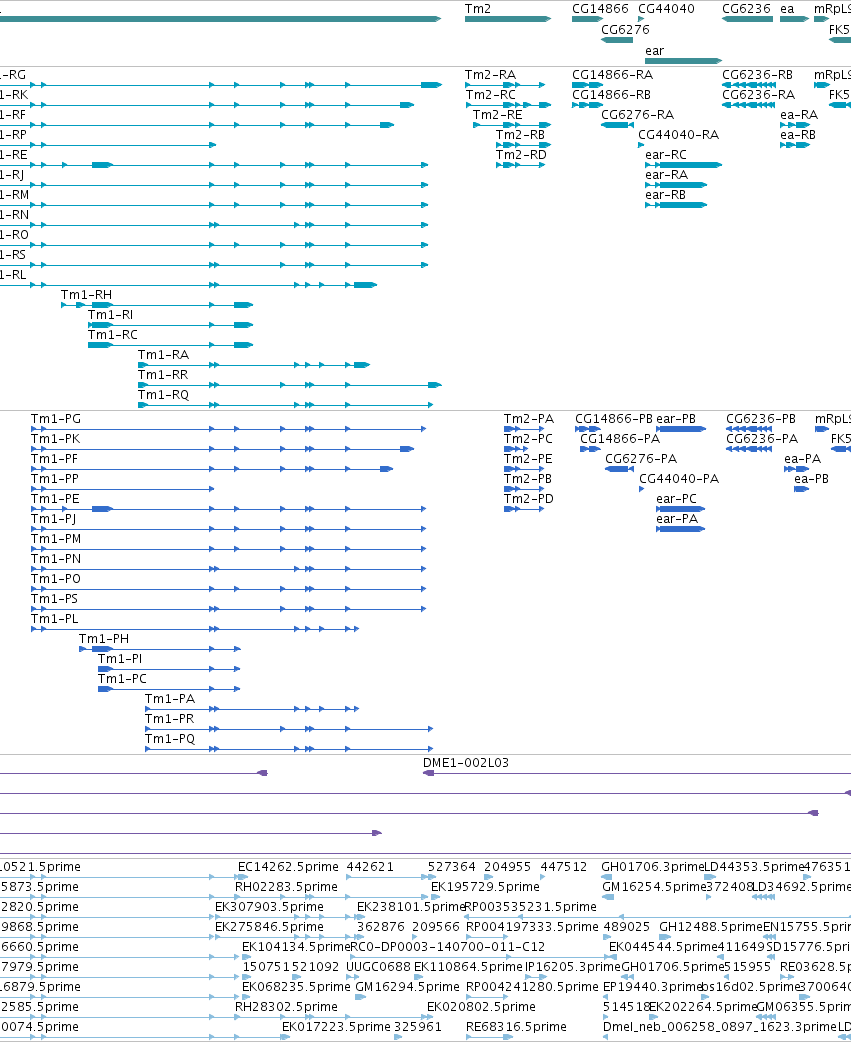Viewport: 851px width, 1042px height.
Task: Select CG6236-RA transcript
Action: pos(747,105)
